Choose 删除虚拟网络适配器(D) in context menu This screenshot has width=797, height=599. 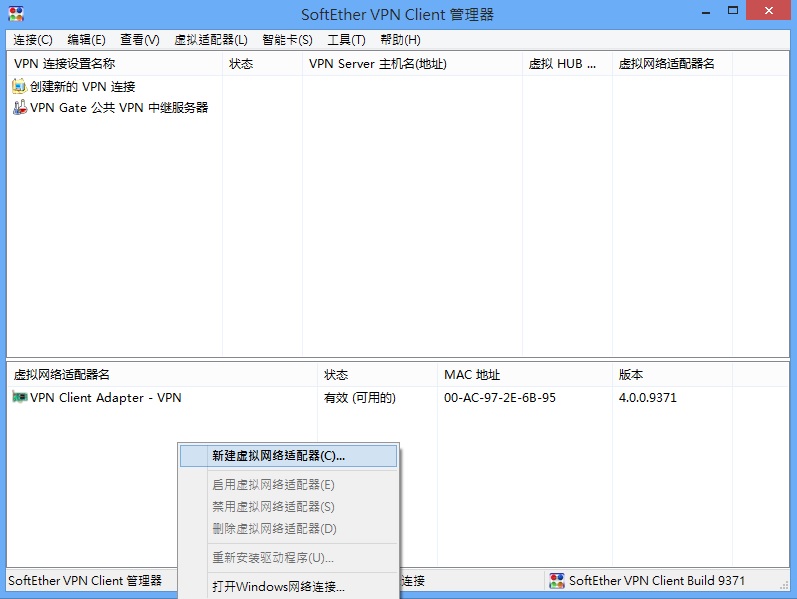click(288, 528)
